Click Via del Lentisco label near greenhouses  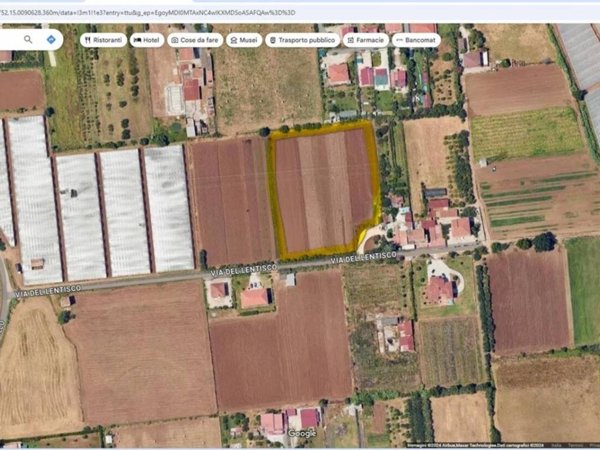pyautogui.click(x=244, y=270)
